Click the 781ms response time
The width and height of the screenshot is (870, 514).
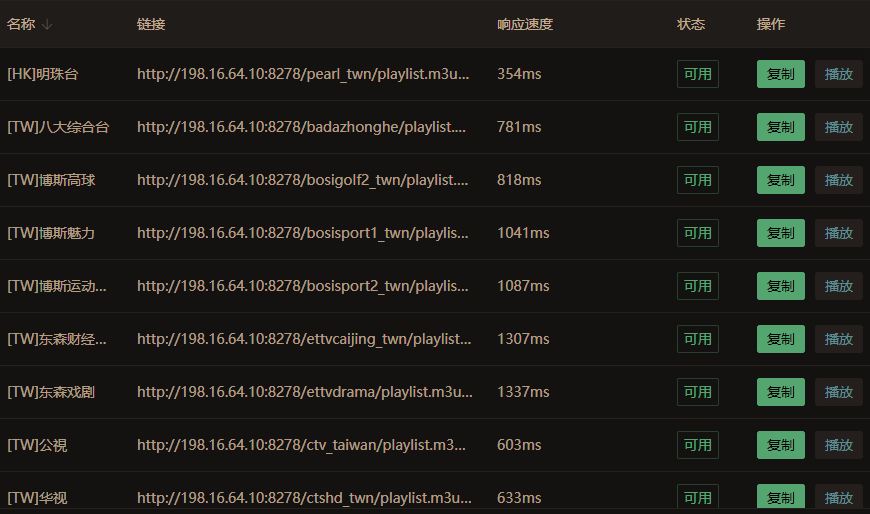pos(519,127)
